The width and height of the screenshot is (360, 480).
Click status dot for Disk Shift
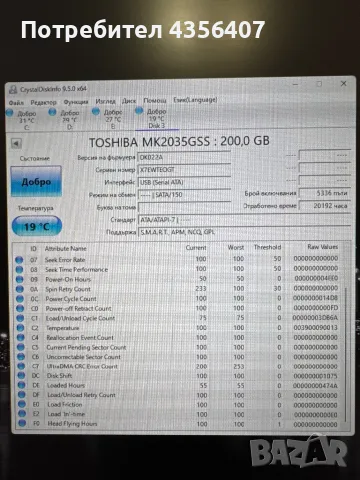coord(21,375)
